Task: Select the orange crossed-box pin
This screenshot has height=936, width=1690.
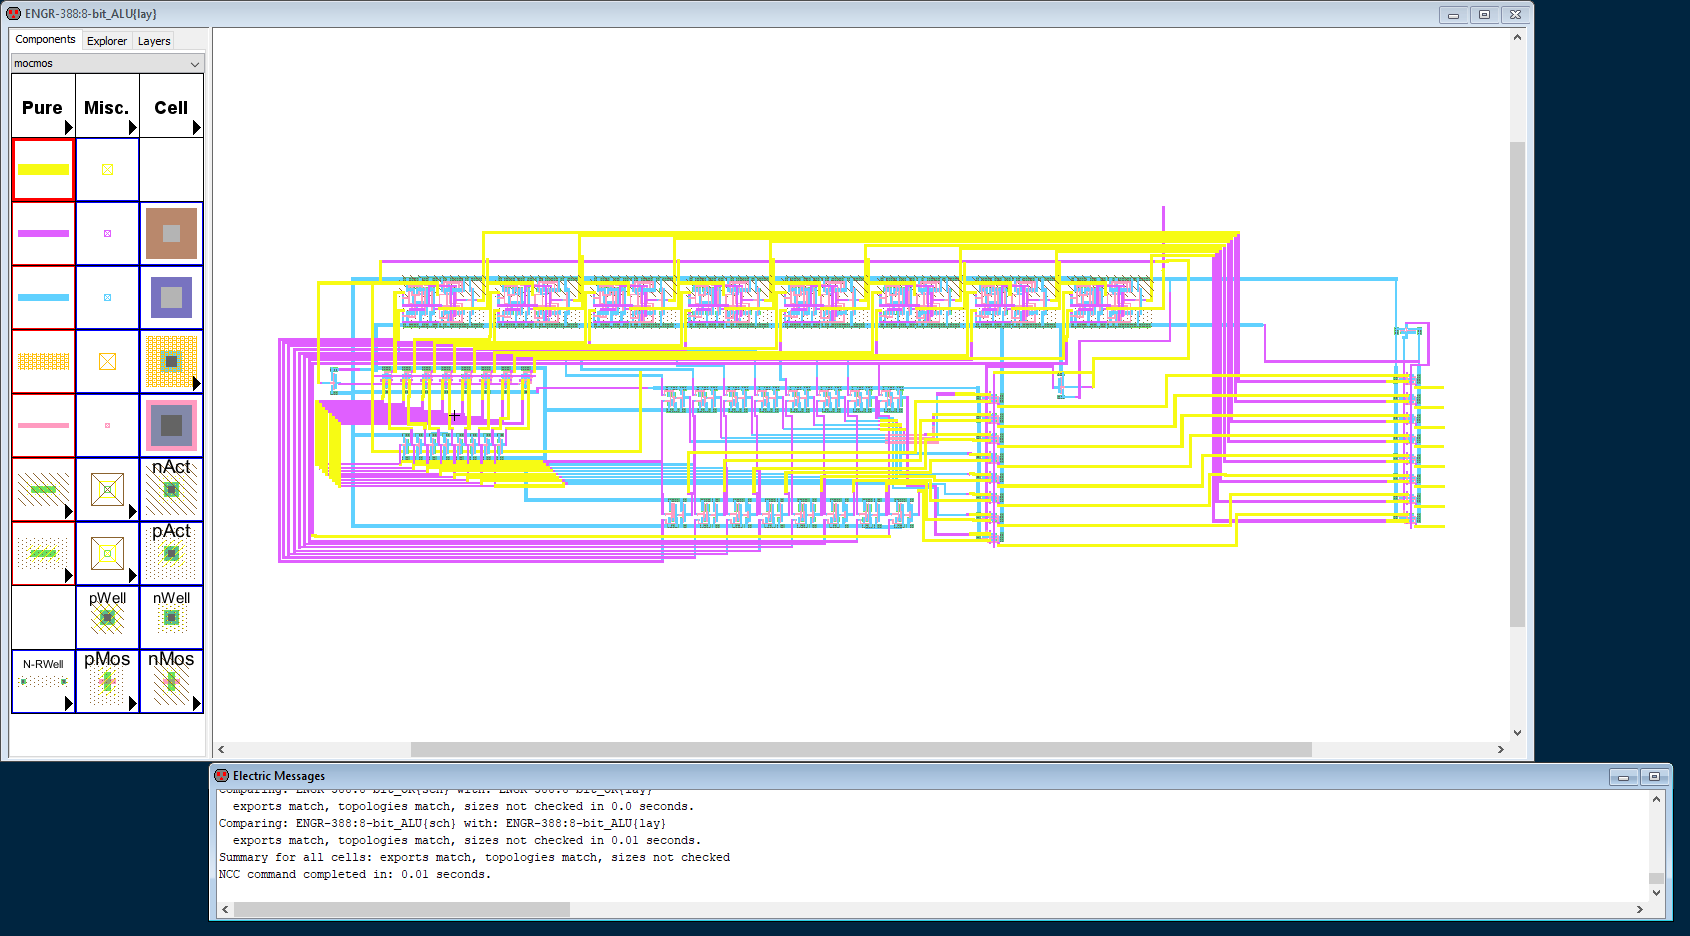Action: point(107,362)
